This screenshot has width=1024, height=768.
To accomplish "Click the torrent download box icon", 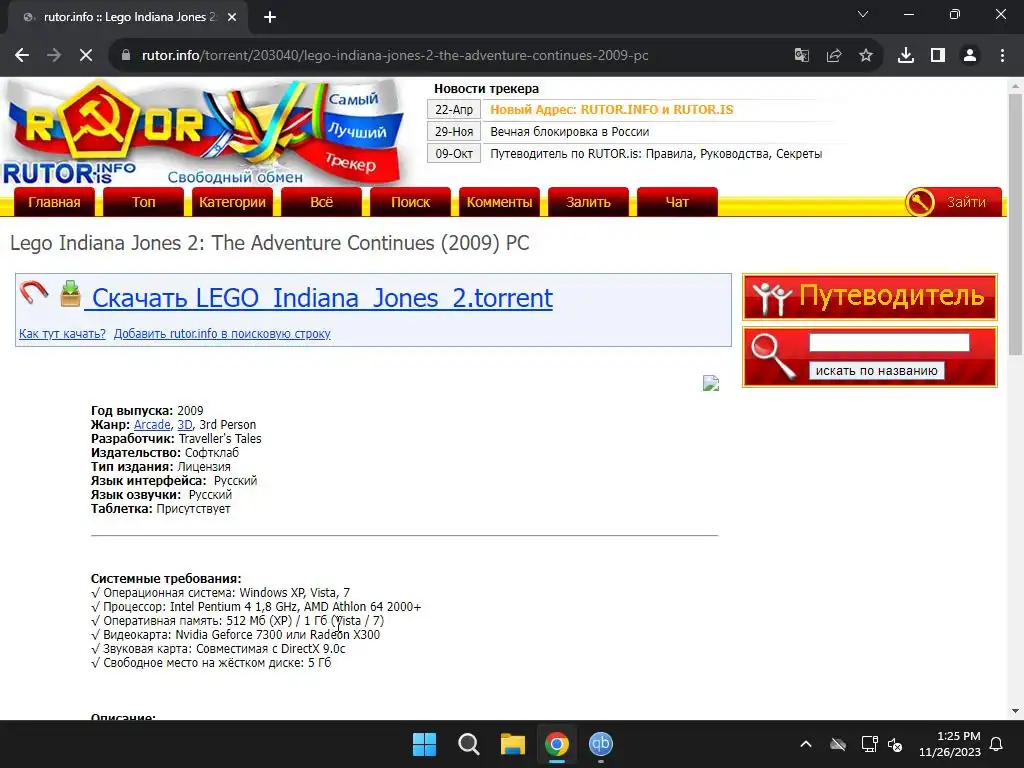I will point(71,293).
